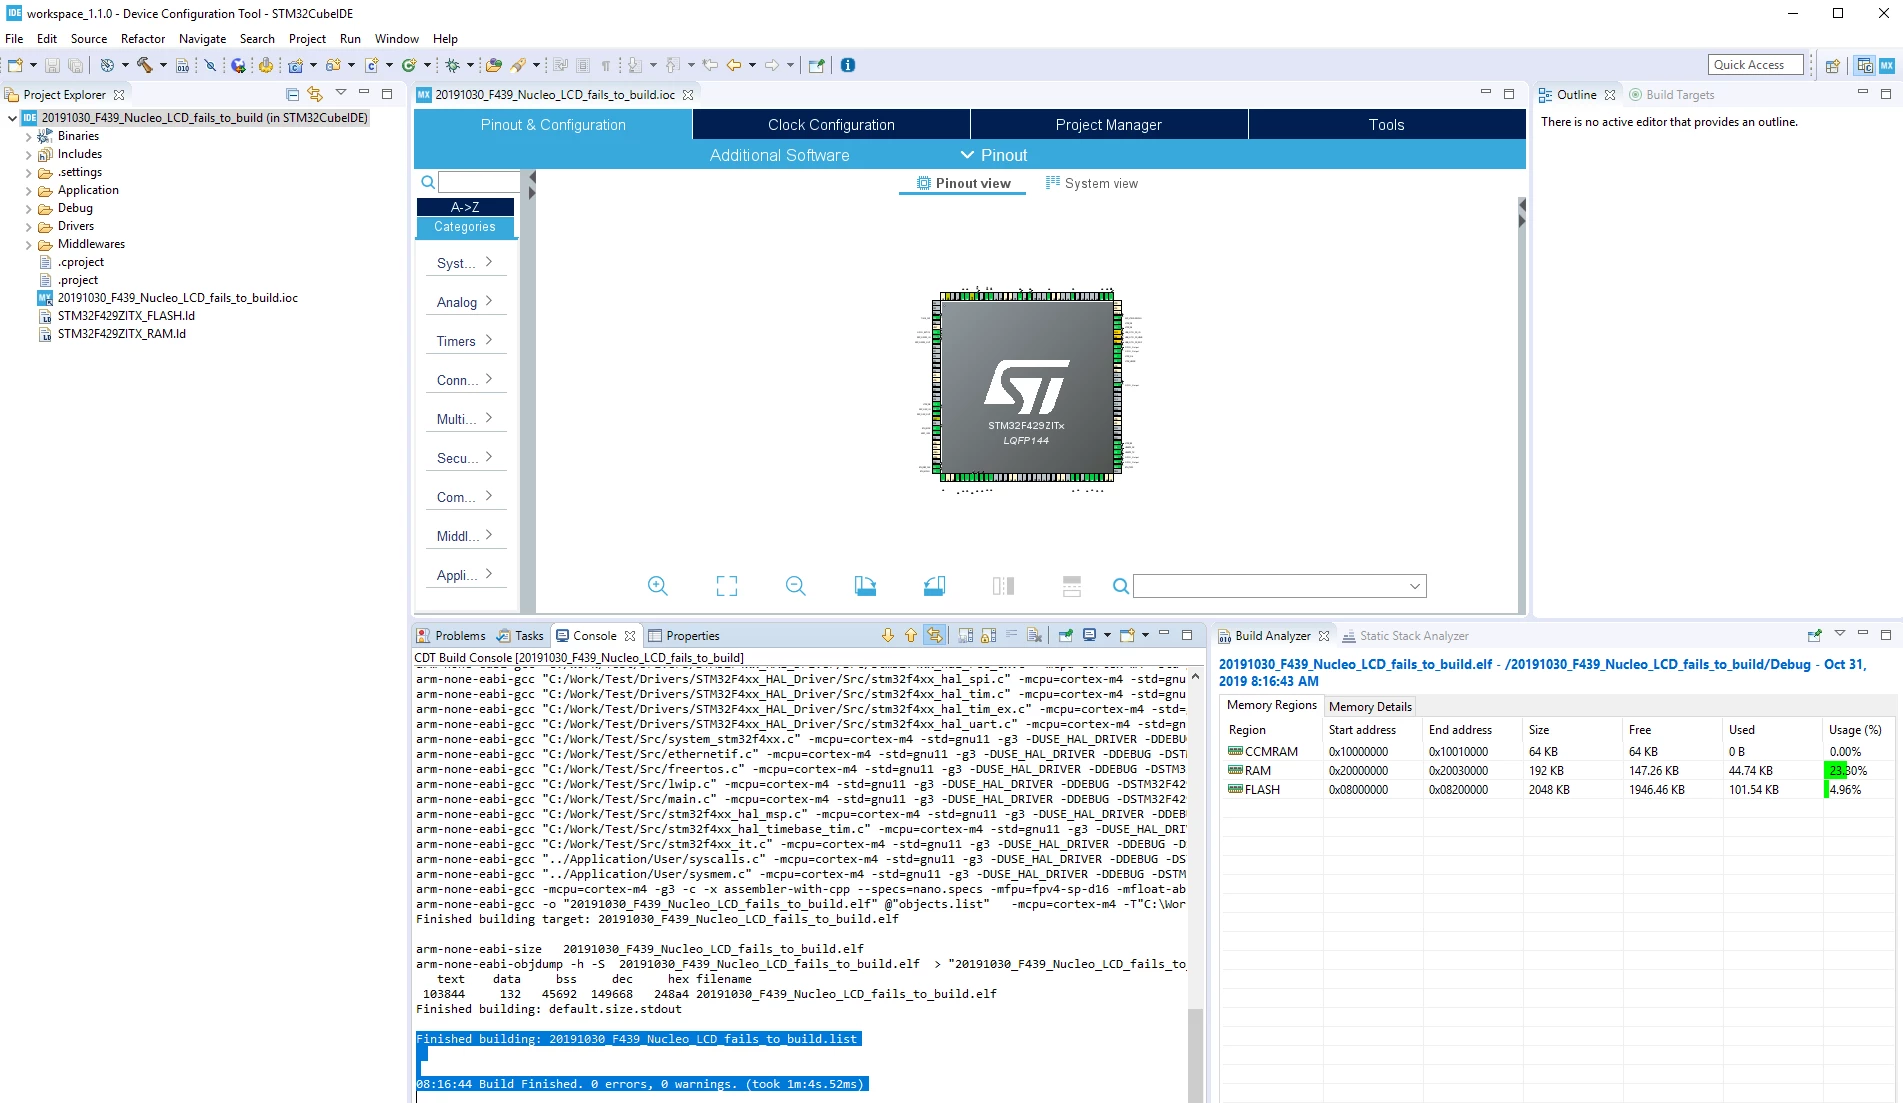
Task: Switch to the Device Configuration MX perspective
Action: [x=1887, y=65]
